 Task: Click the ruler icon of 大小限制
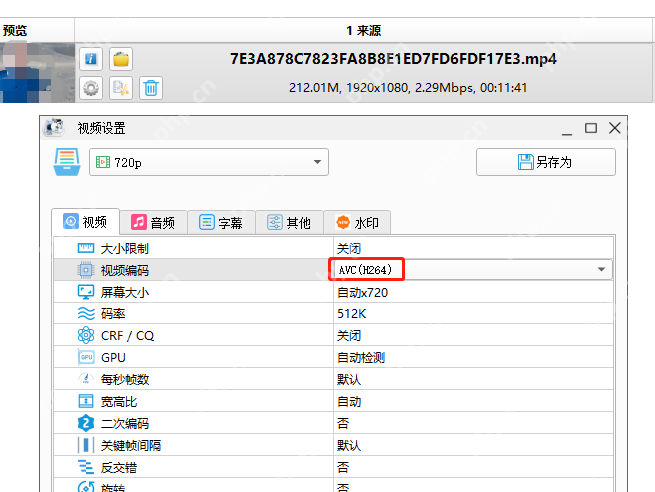[86, 249]
